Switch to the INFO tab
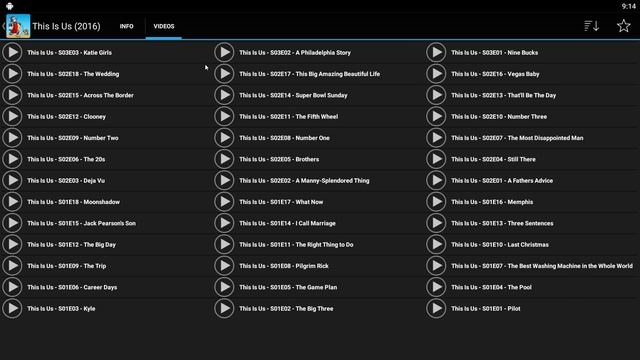 (127, 26)
